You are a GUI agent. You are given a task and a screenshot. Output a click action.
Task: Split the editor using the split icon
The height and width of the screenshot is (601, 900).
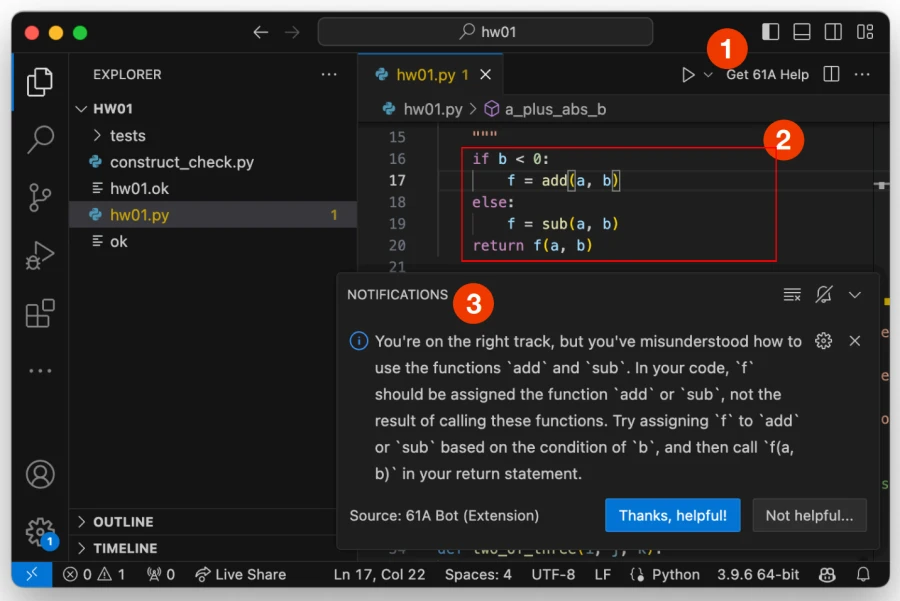(831, 73)
